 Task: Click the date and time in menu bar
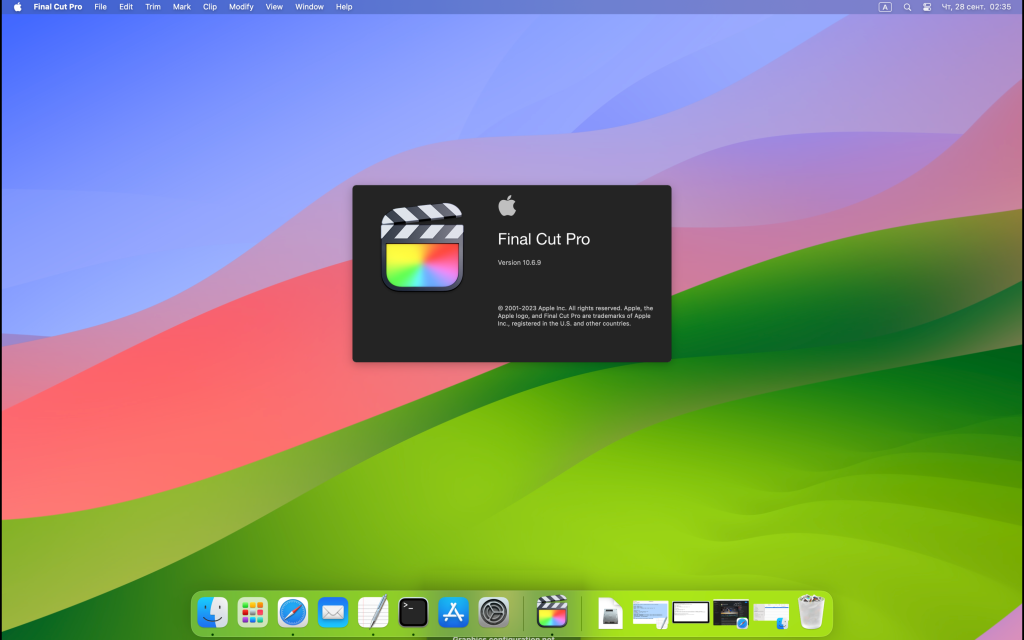pos(976,7)
